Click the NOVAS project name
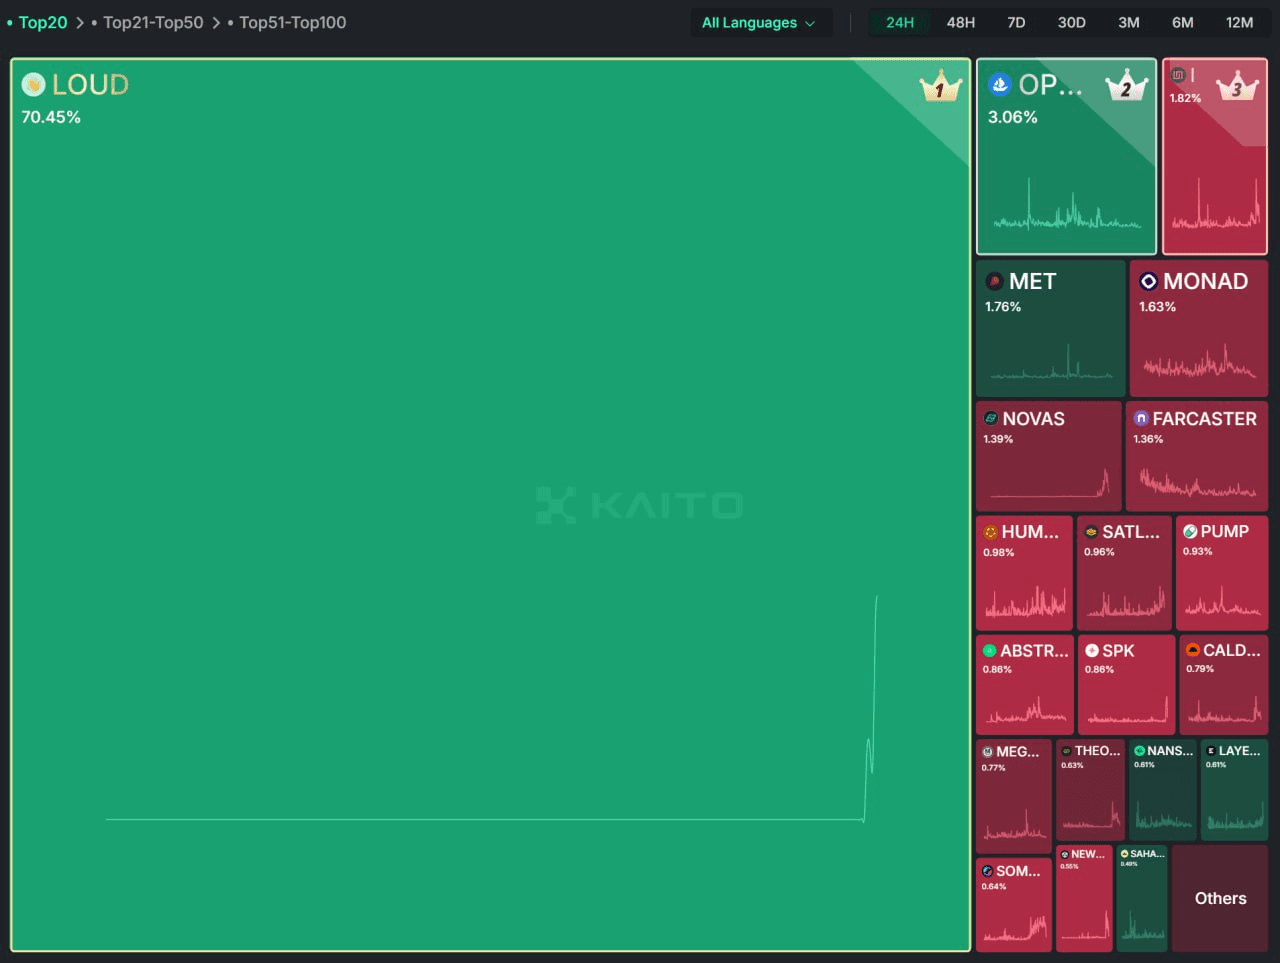 (x=1033, y=419)
